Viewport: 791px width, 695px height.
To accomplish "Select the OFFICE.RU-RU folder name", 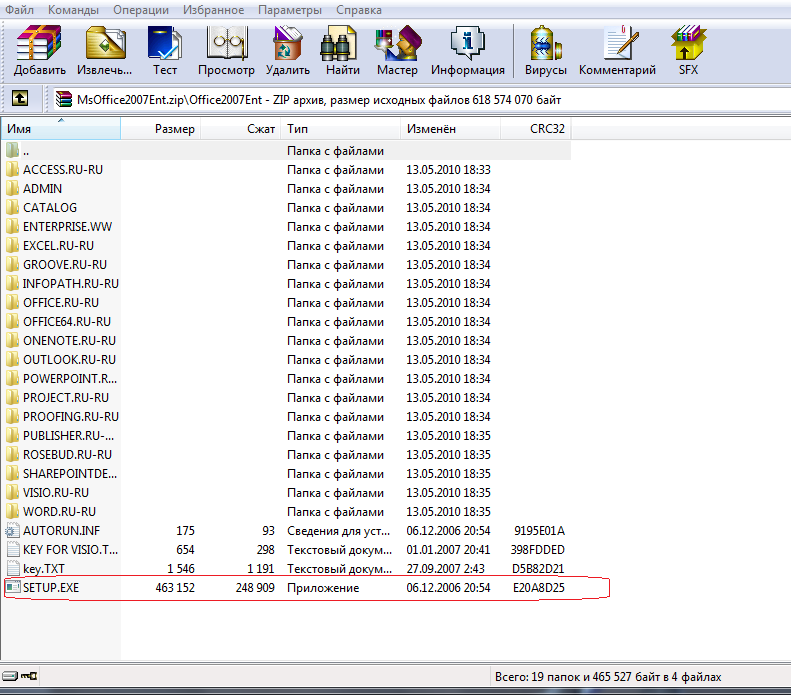I will [61, 303].
